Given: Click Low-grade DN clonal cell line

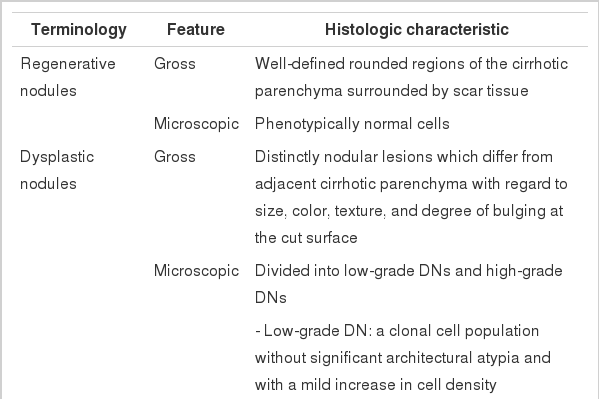Looking at the screenshot, I should point(397,331).
